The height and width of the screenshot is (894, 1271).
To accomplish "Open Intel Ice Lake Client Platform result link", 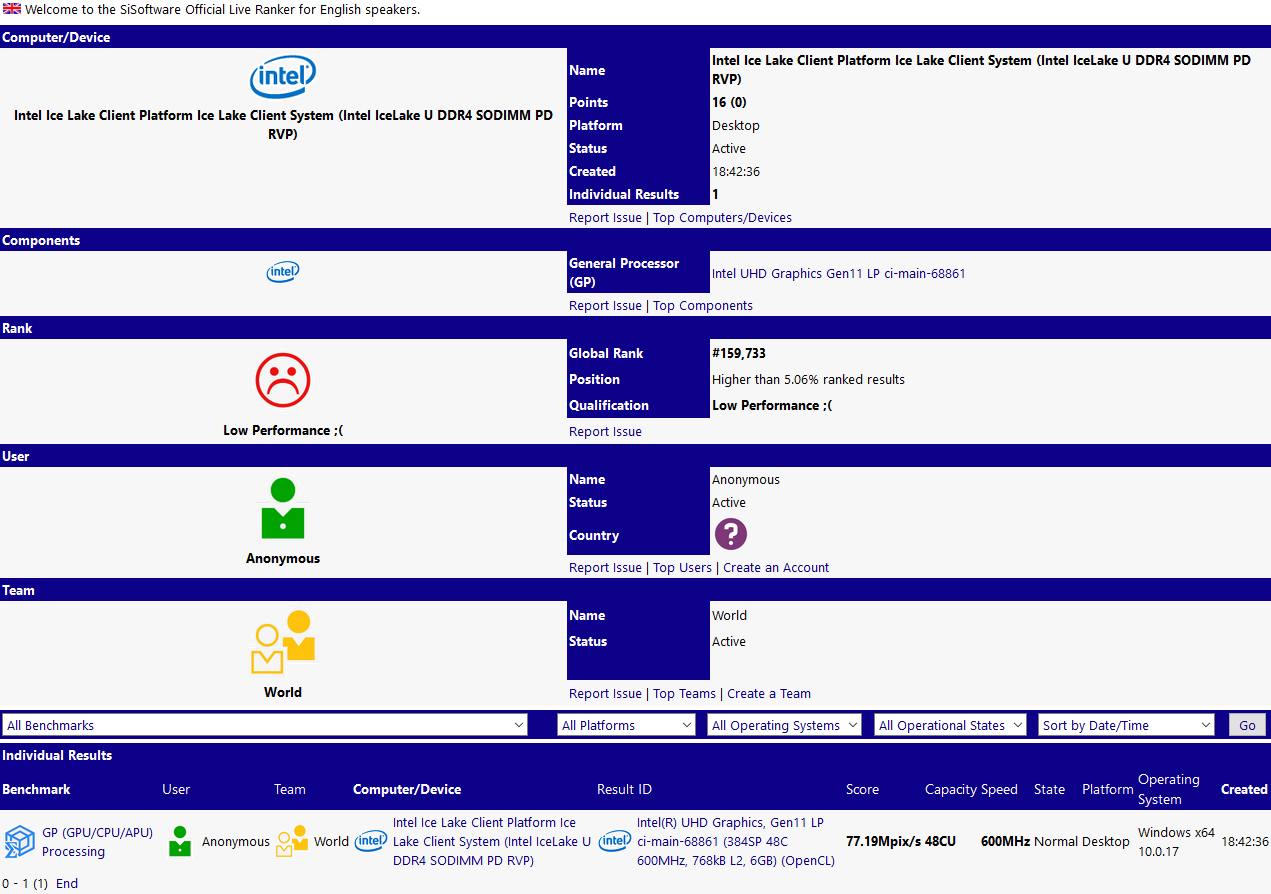I will [x=492, y=841].
